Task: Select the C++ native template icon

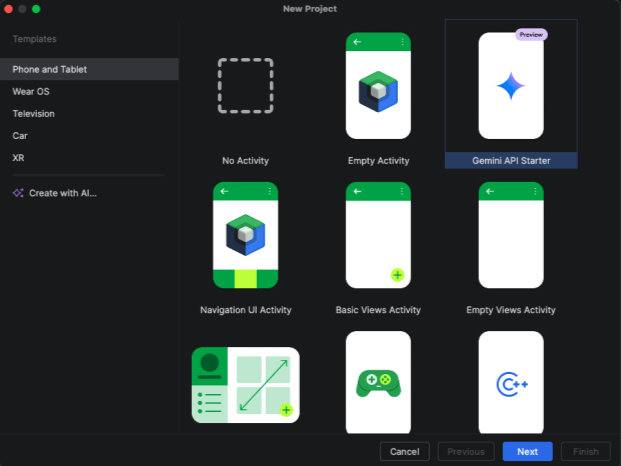Action: point(511,383)
